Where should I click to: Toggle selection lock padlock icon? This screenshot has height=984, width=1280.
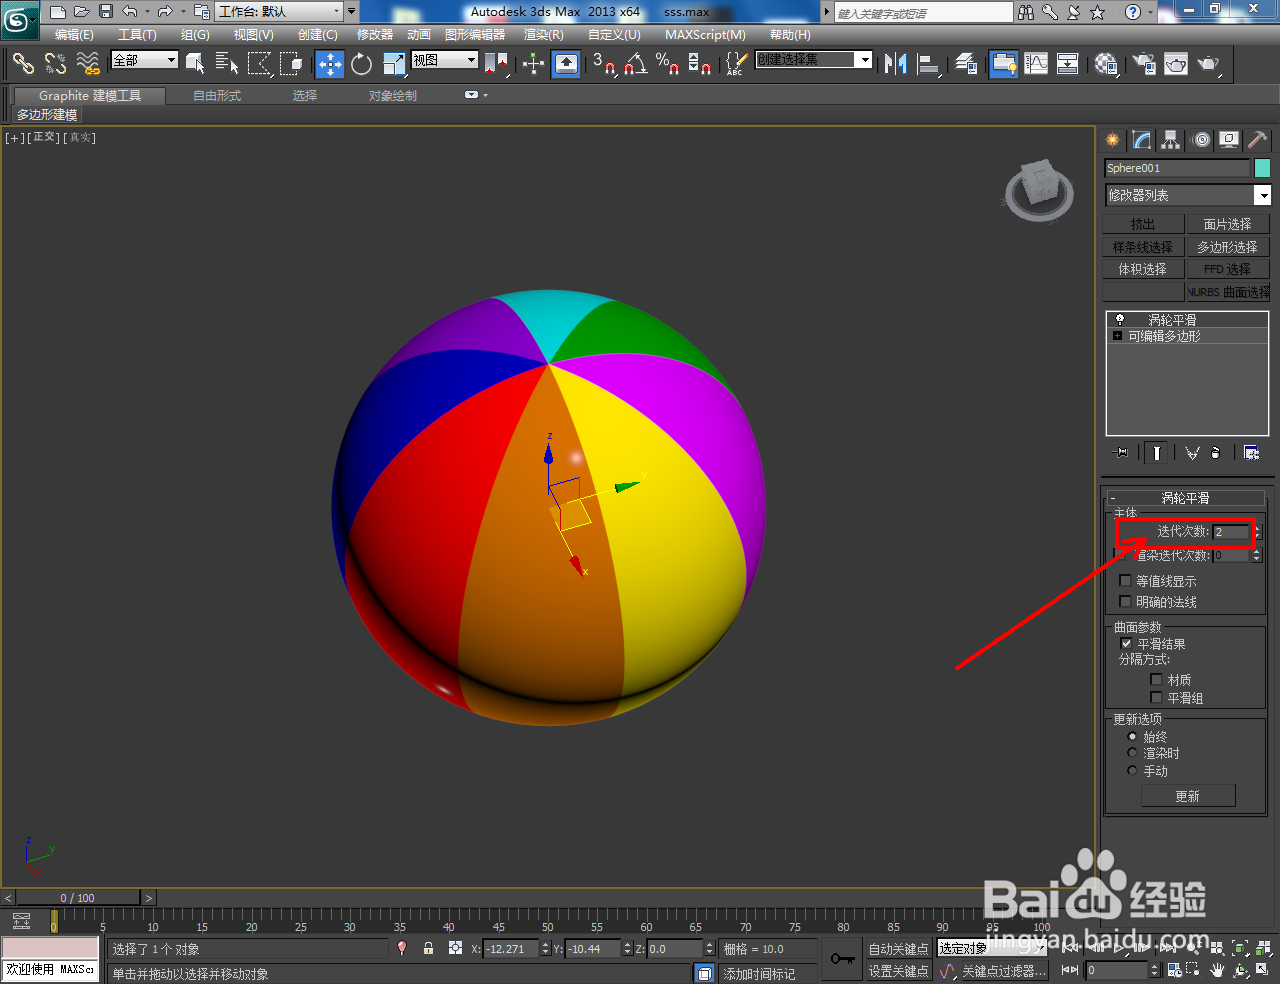point(428,949)
